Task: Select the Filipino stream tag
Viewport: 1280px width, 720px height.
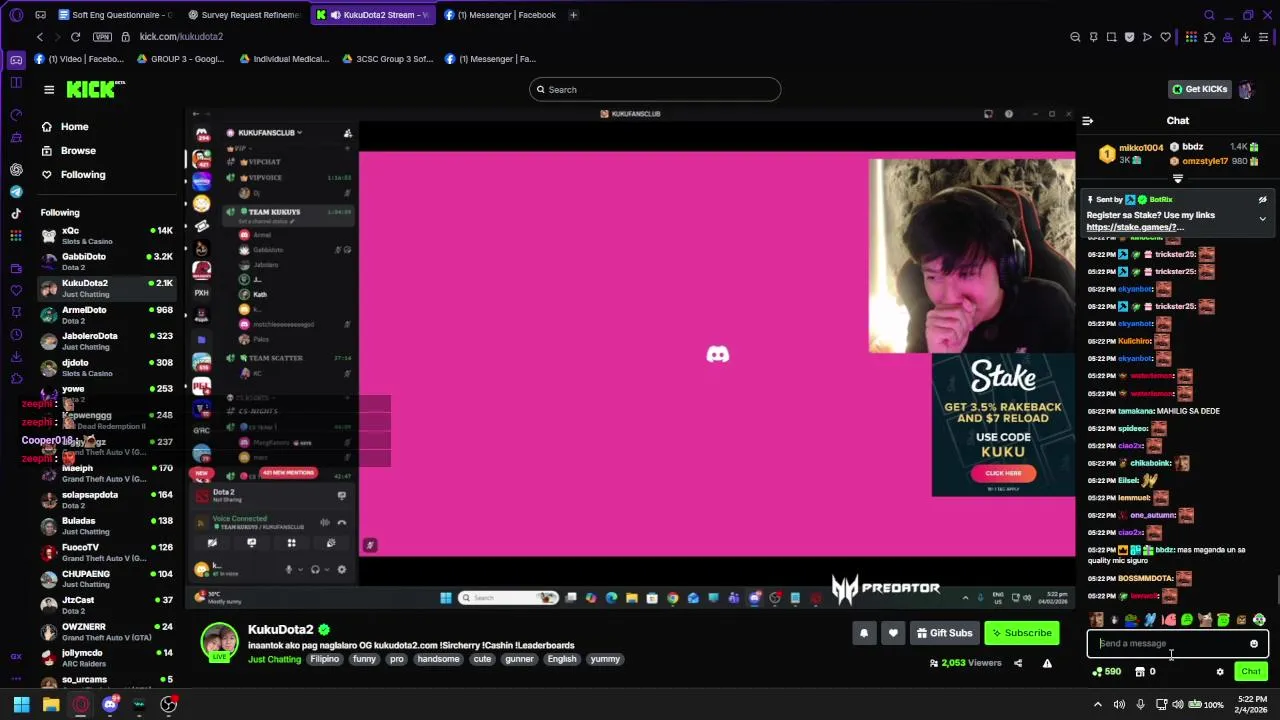Action: point(324,659)
